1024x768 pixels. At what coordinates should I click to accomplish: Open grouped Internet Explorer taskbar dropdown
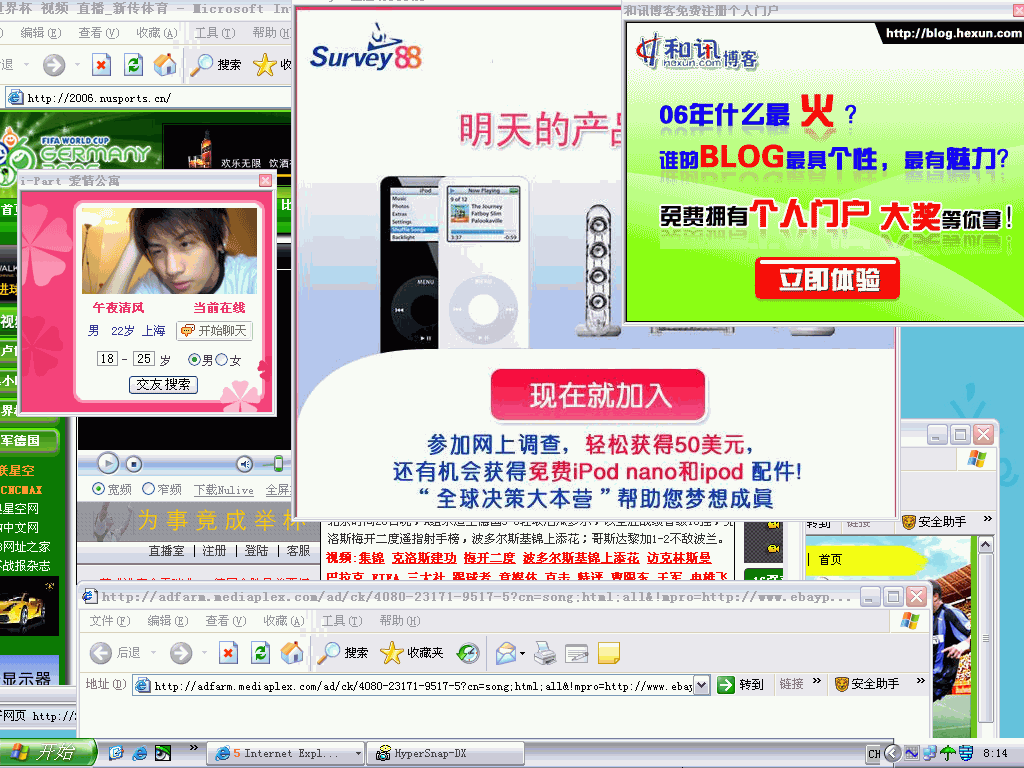358,754
